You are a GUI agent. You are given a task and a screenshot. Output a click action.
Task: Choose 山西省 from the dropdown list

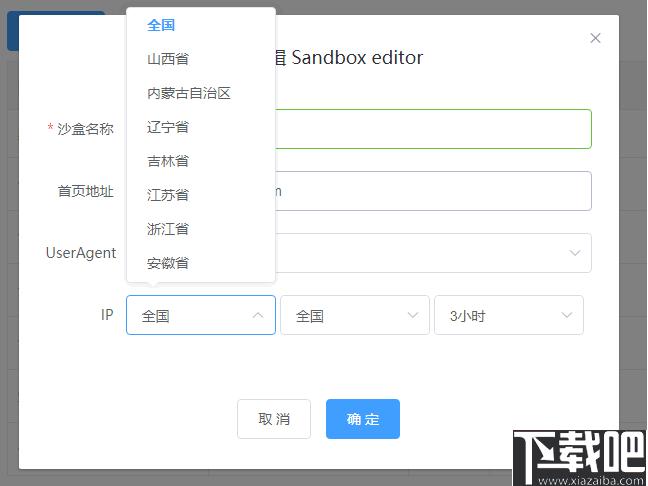point(201,59)
